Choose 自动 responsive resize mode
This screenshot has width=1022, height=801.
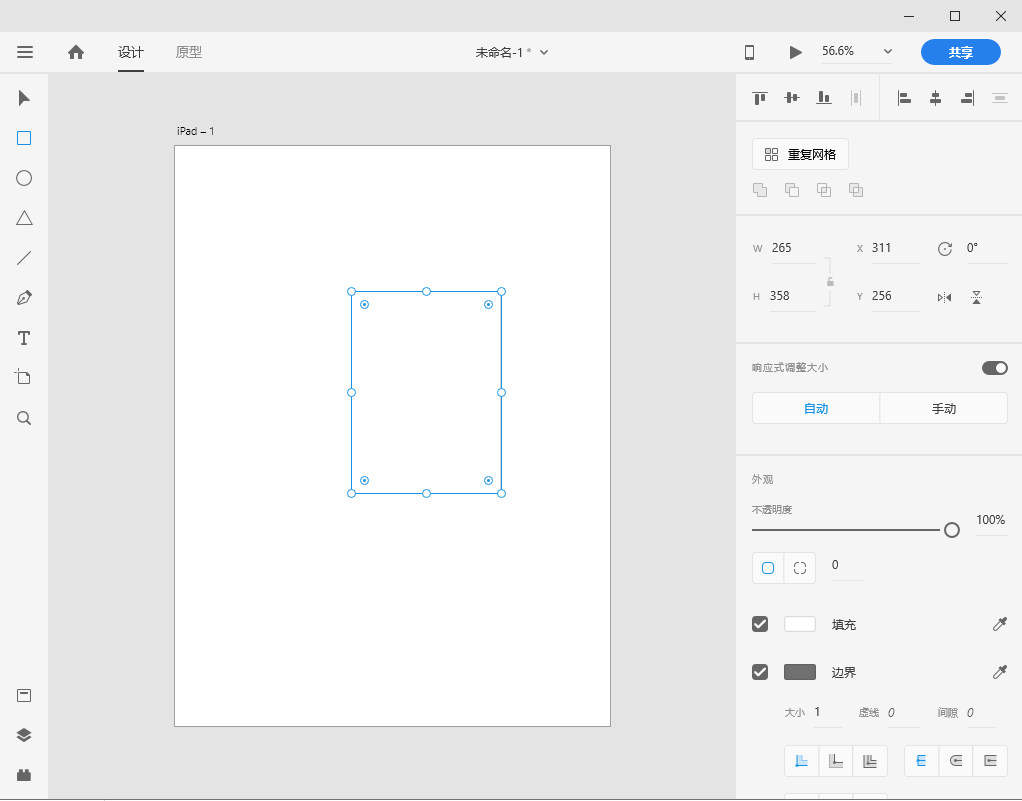[x=816, y=409]
